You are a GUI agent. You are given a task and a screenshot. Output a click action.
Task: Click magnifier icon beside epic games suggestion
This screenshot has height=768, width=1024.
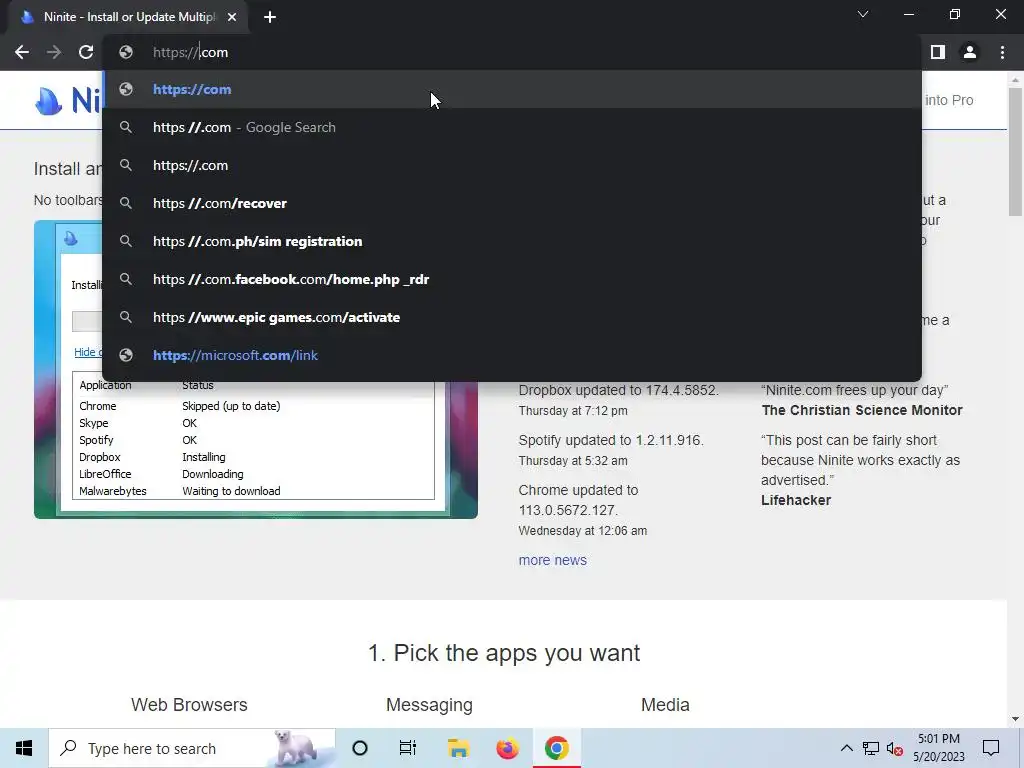[x=126, y=317]
